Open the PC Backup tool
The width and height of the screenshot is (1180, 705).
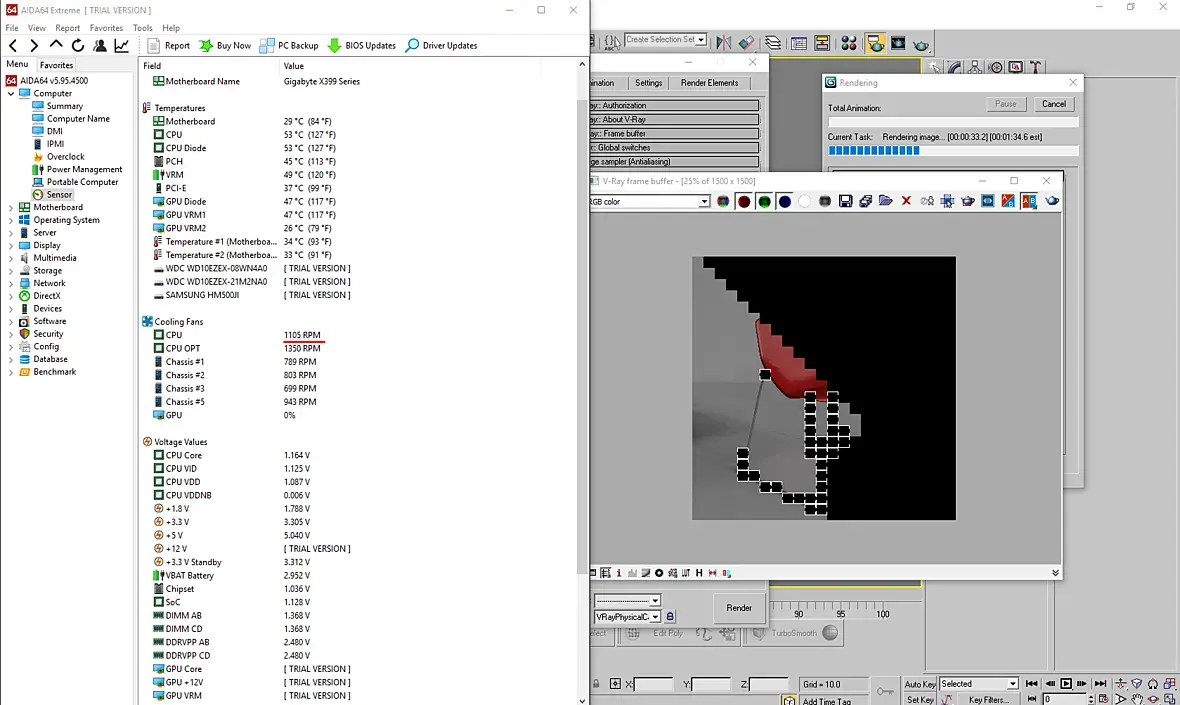pos(289,46)
